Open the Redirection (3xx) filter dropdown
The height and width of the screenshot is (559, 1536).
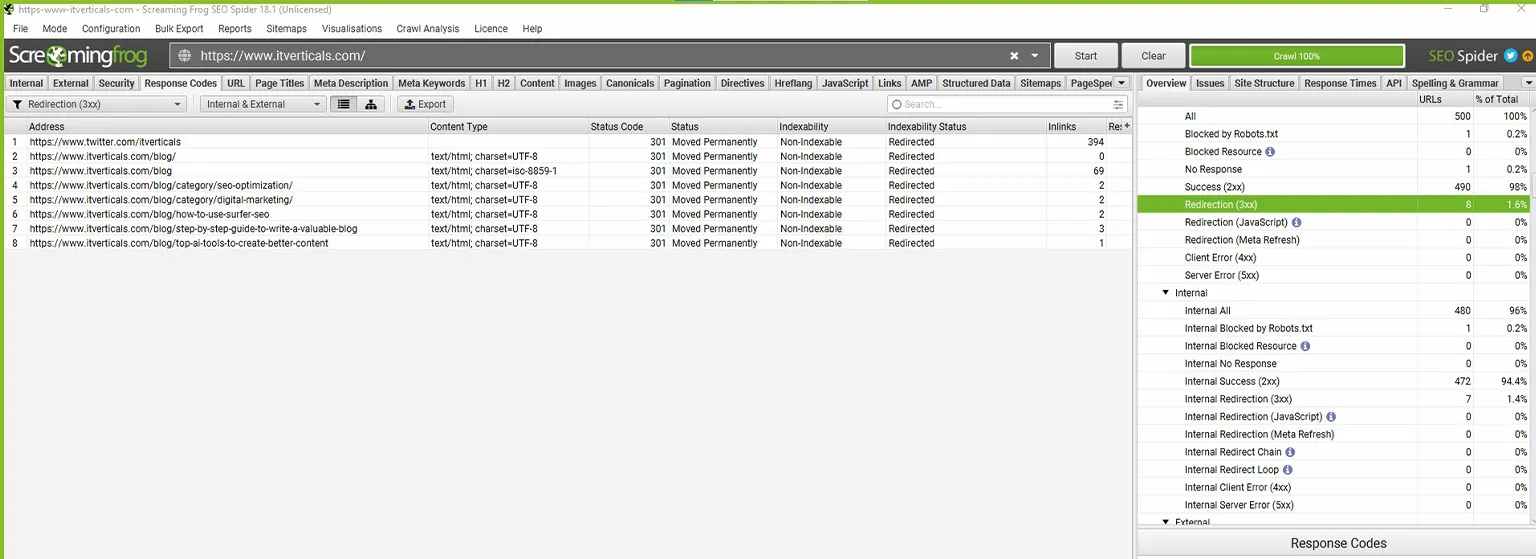pyautogui.click(x=97, y=104)
